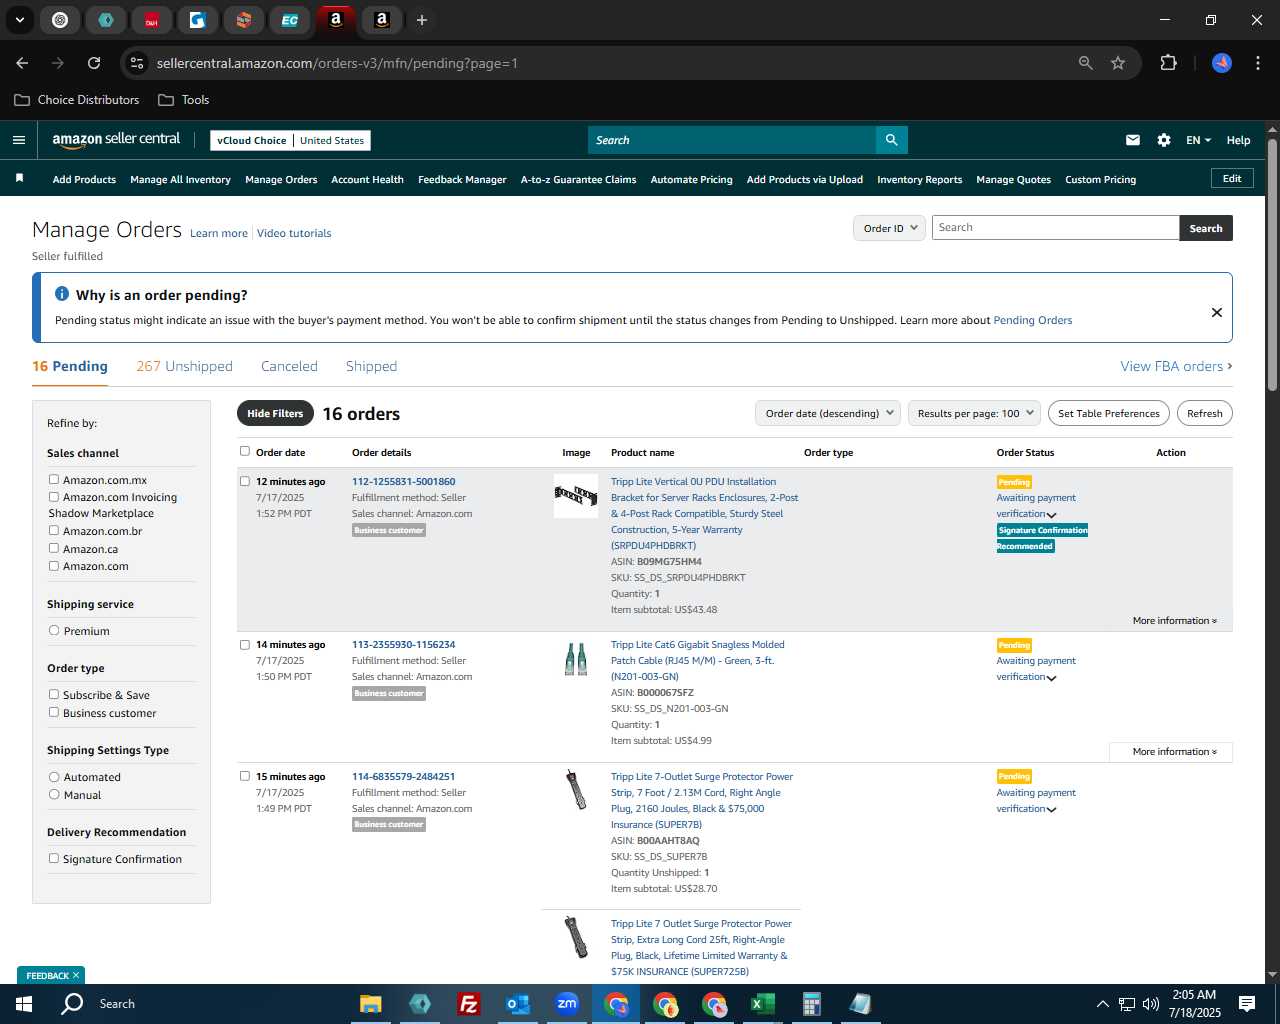Check the Amazon.ca filter

pos(54,549)
